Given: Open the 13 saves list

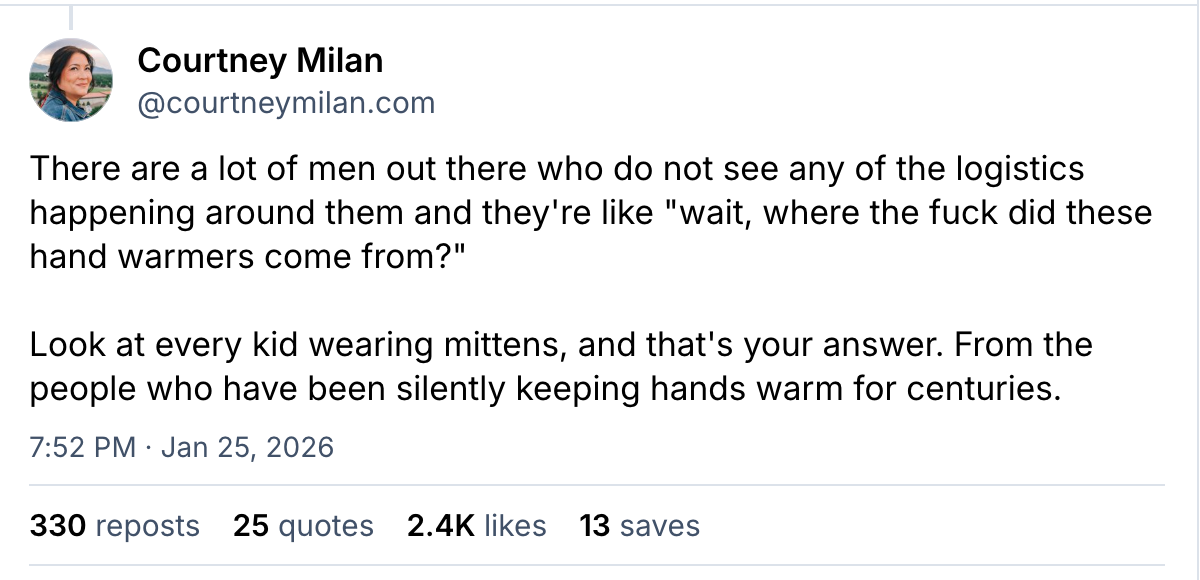Looking at the screenshot, I should click(637, 525).
